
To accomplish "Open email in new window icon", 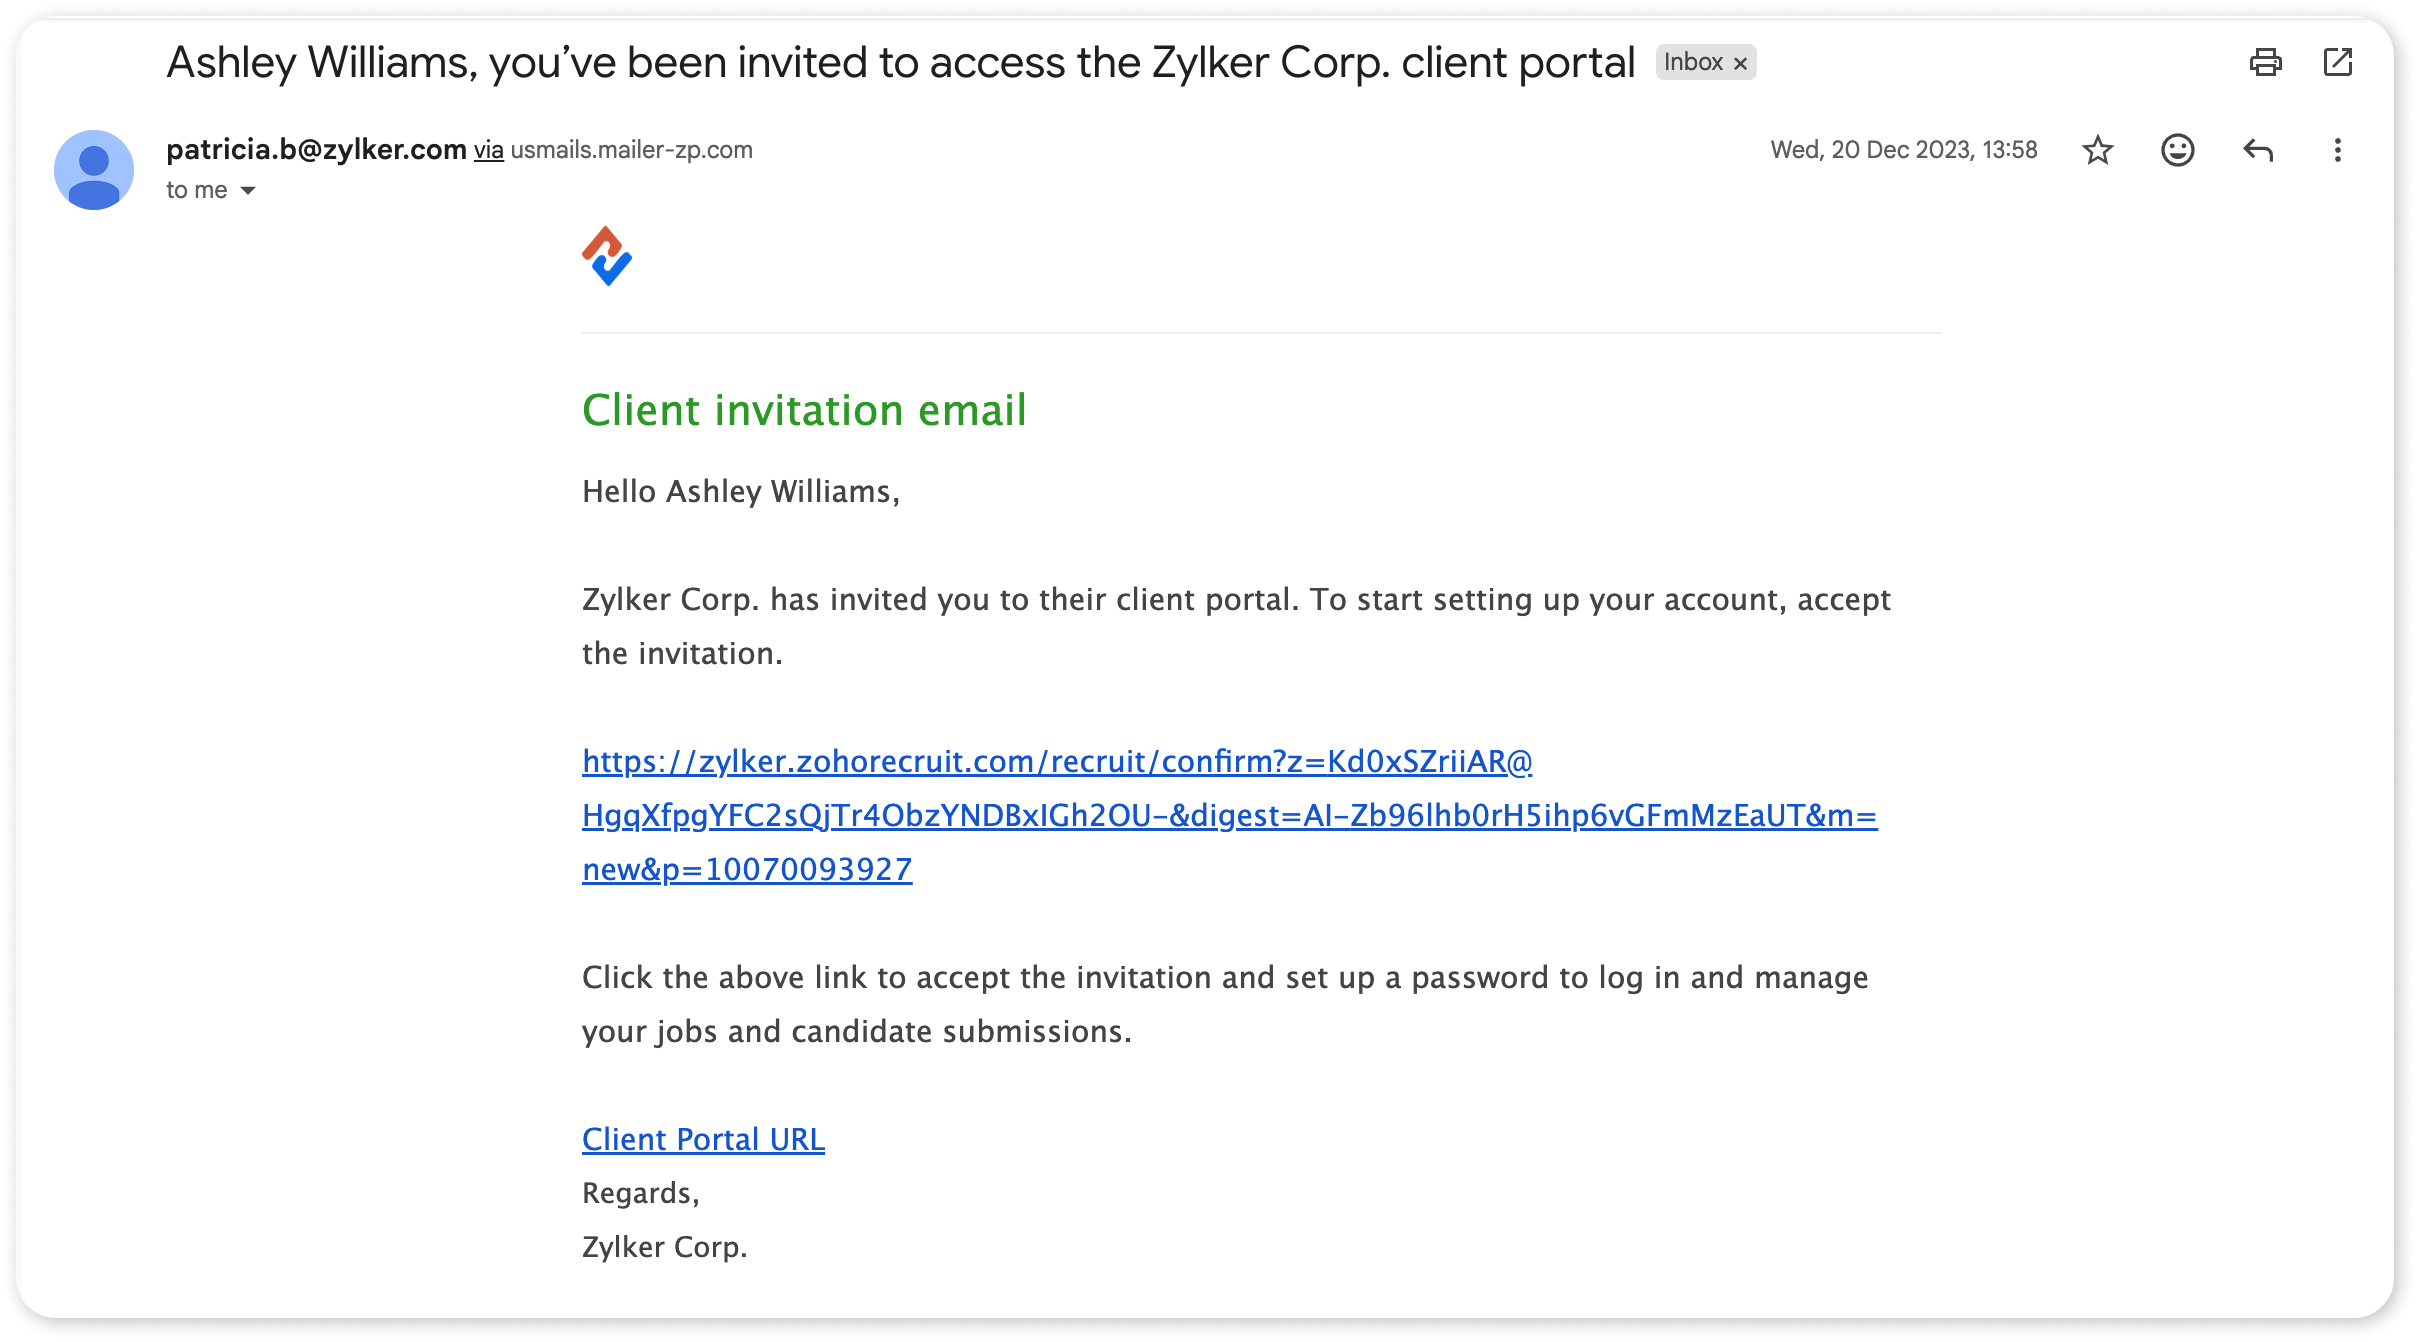I will 2337,63.
